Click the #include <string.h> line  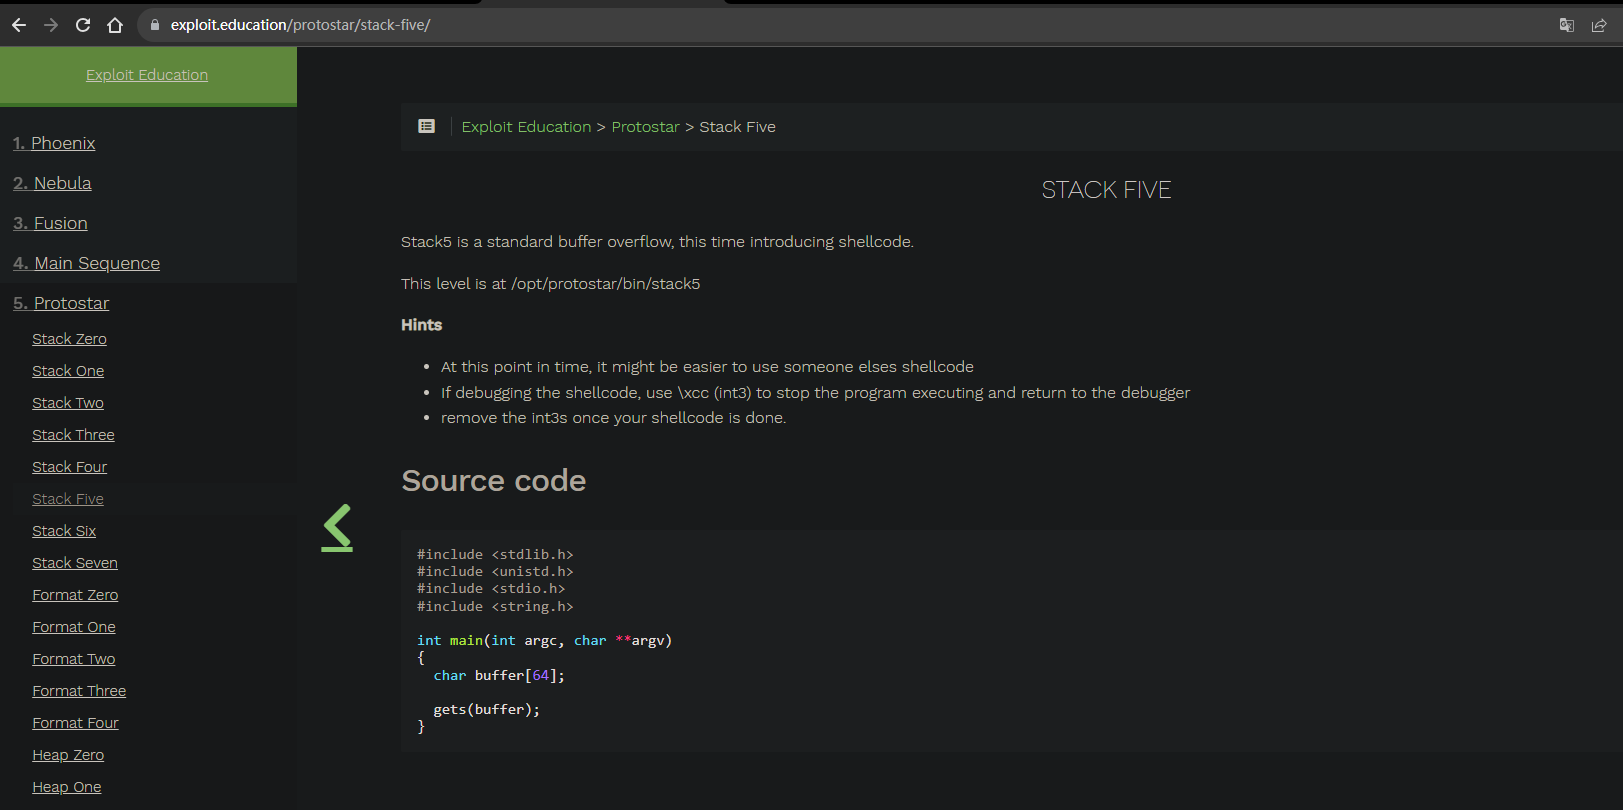point(495,607)
